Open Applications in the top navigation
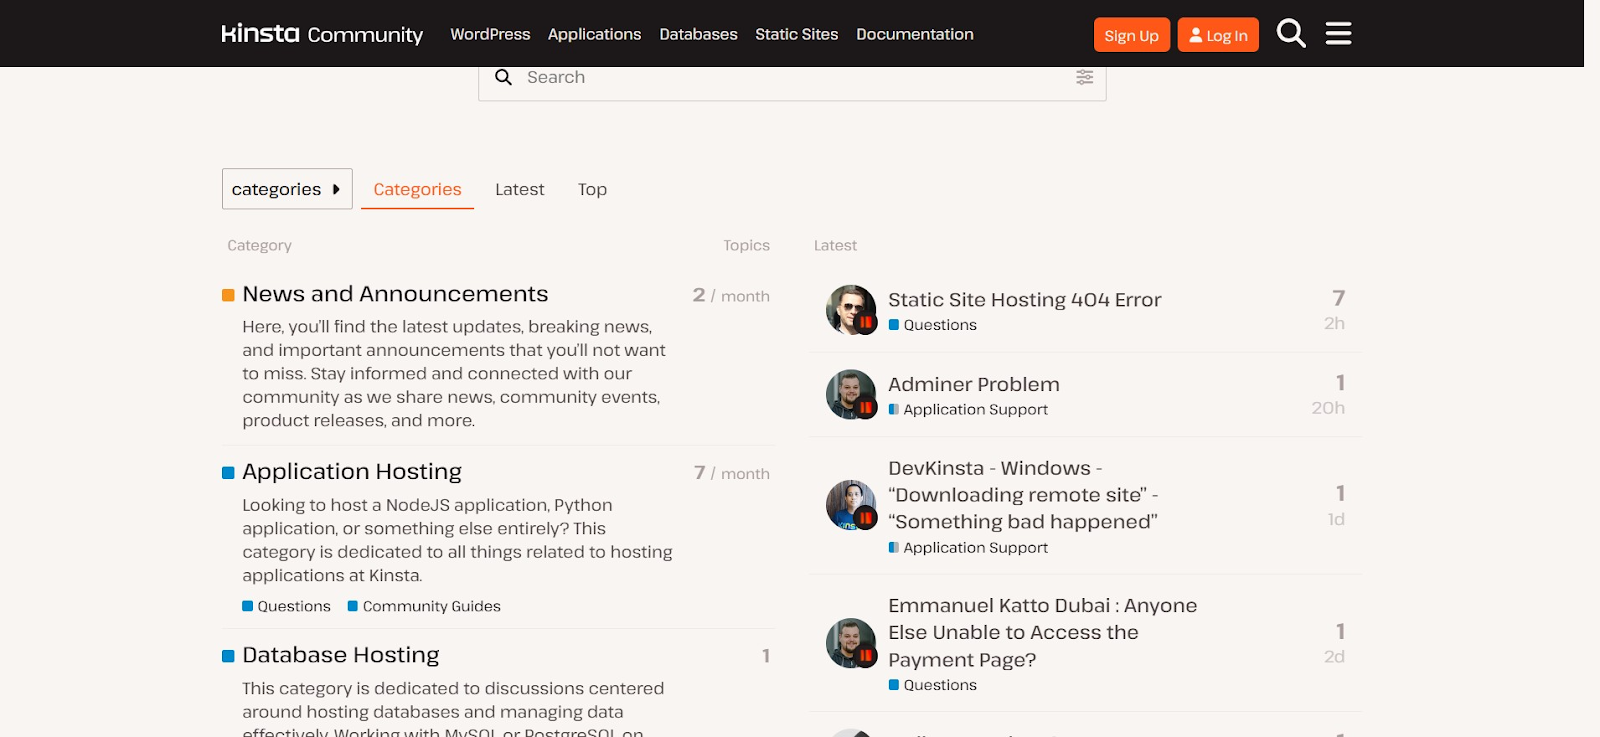The width and height of the screenshot is (1600, 737). click(x=594, y=34)
